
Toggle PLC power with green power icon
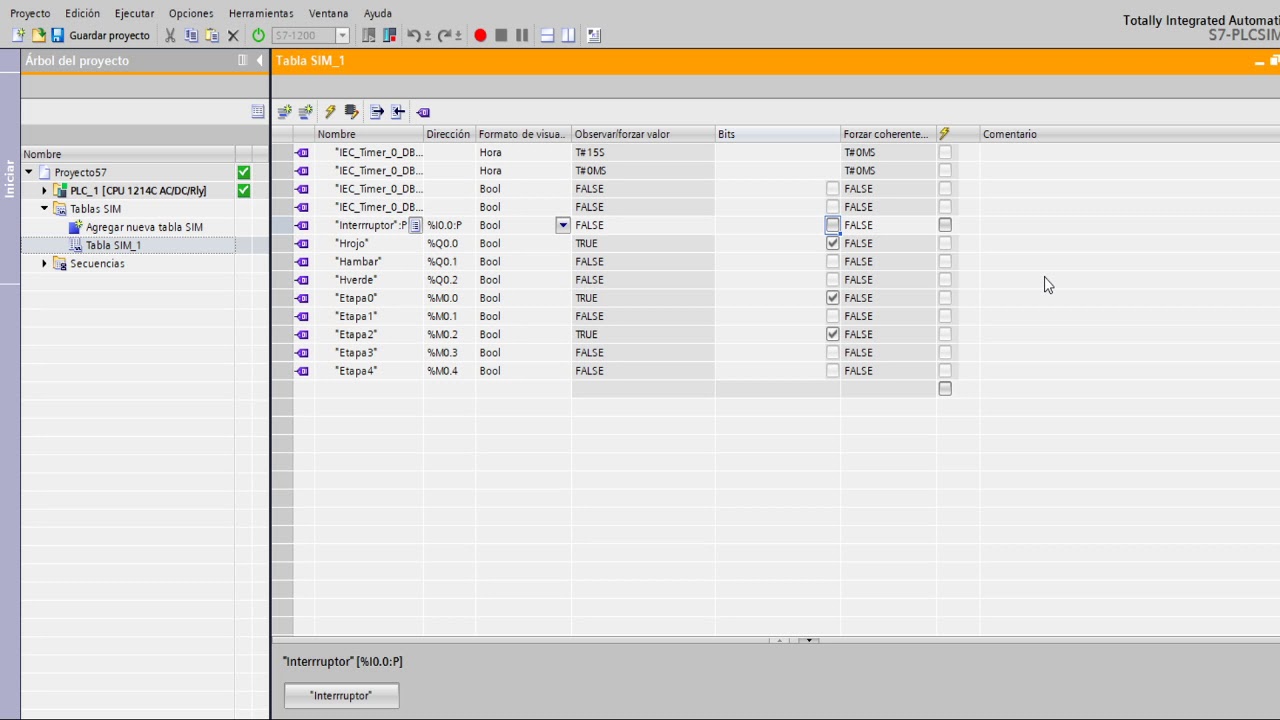(258, 35)
